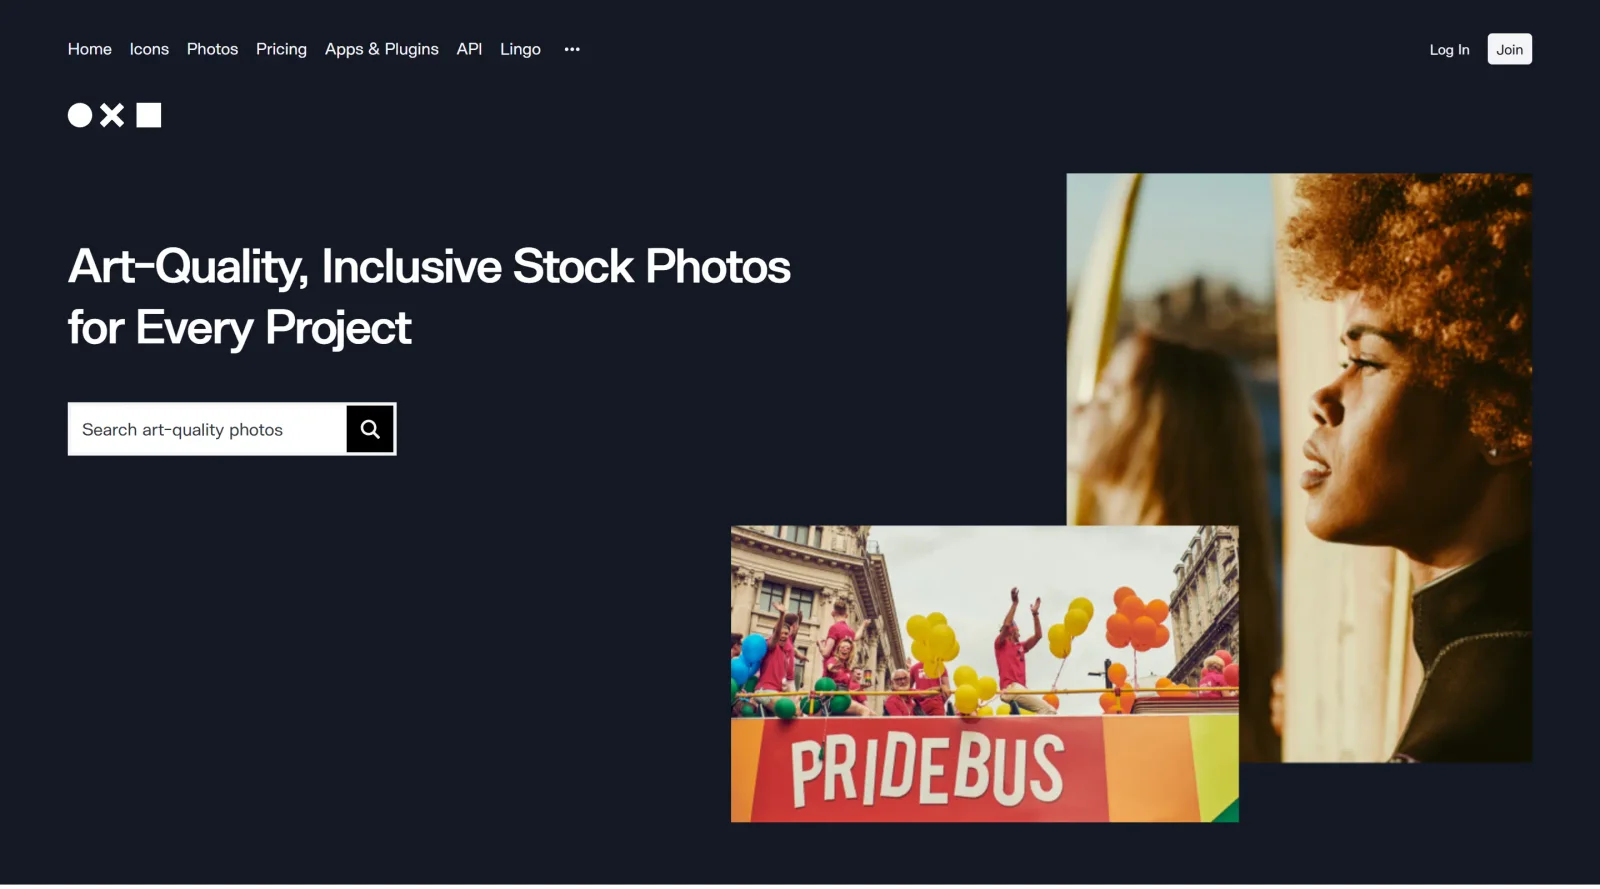Go to the Home nav item
Viewport: 1600px width, 889px height.
coord(90,49)
